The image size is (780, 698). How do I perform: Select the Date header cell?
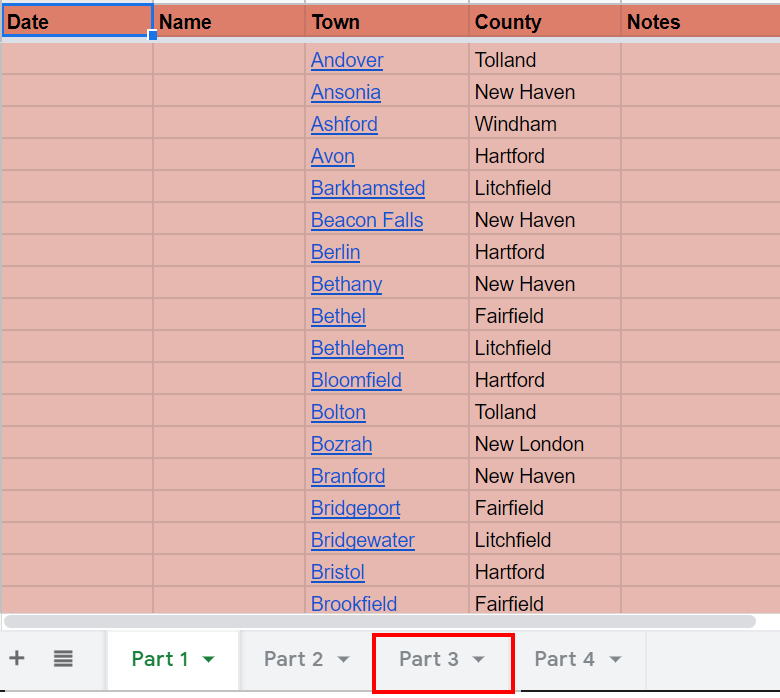76,21
